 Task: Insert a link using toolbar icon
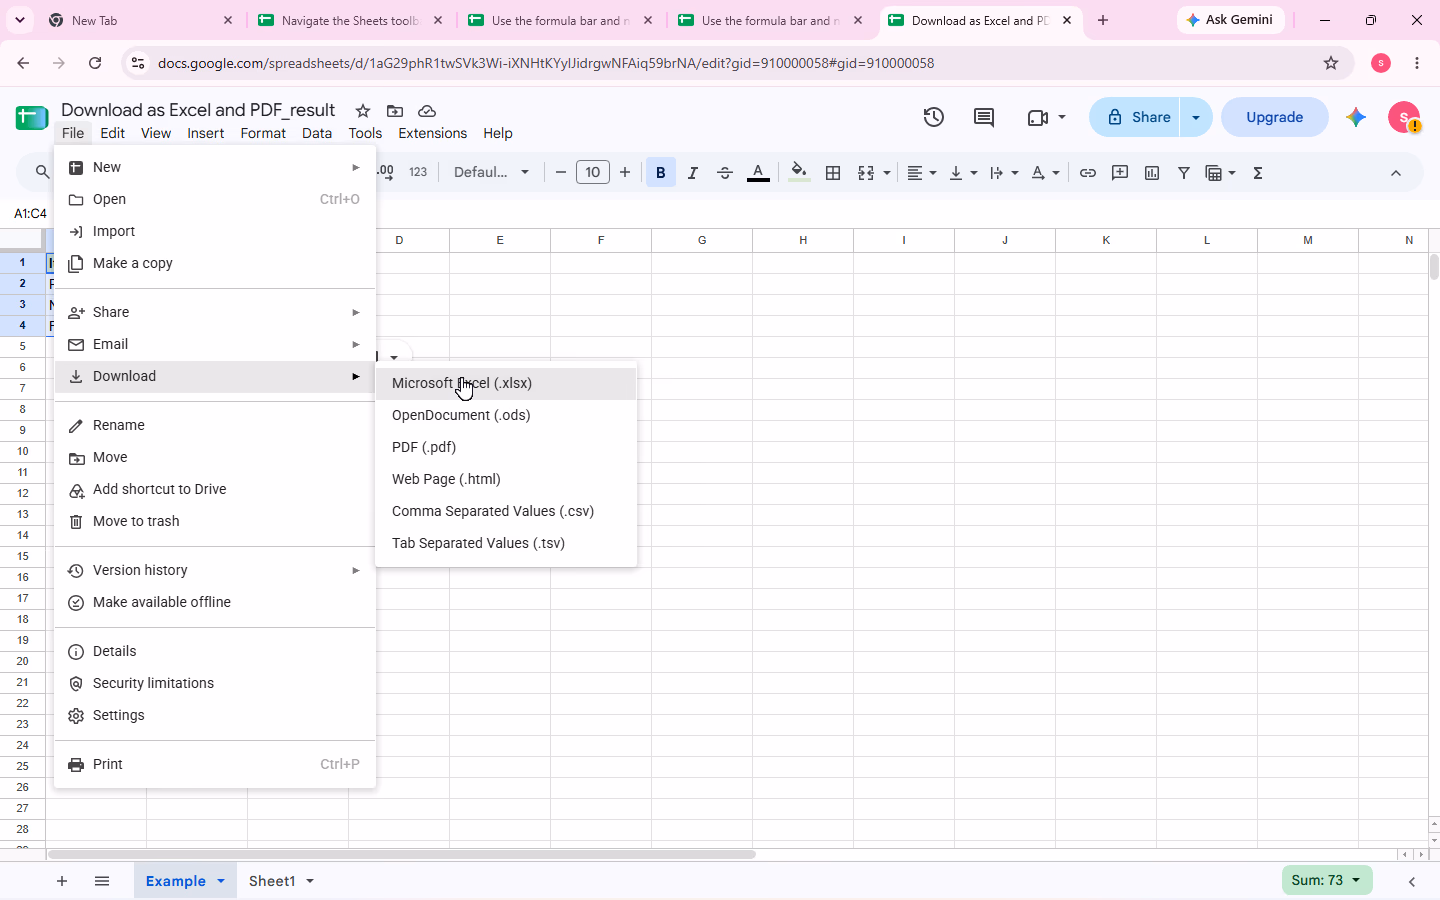(1088, 173)
